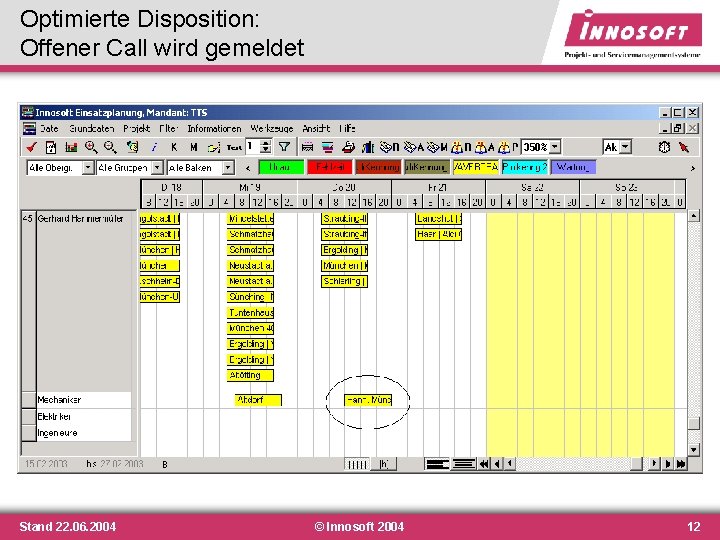The image size is (720, 540).
Task: Expand the Alle Gruppen combo box
Action: click(158, 168)
